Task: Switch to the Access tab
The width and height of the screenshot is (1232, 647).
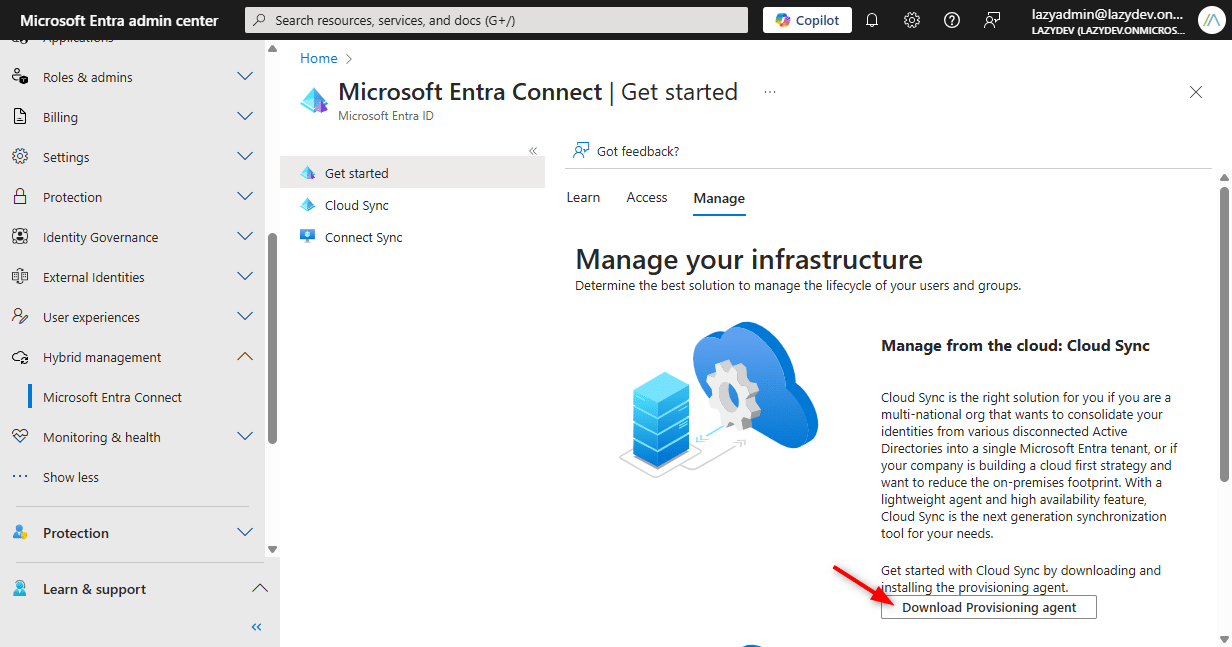Action: (x=647, y=197)
